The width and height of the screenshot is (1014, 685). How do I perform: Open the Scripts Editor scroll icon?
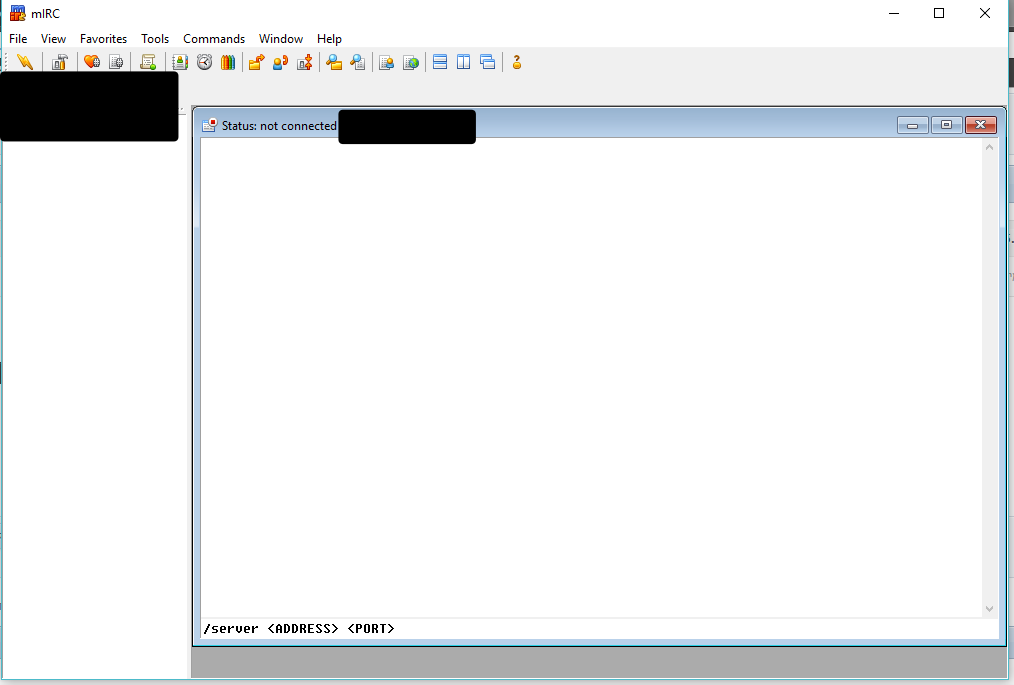tap(148, 62)
